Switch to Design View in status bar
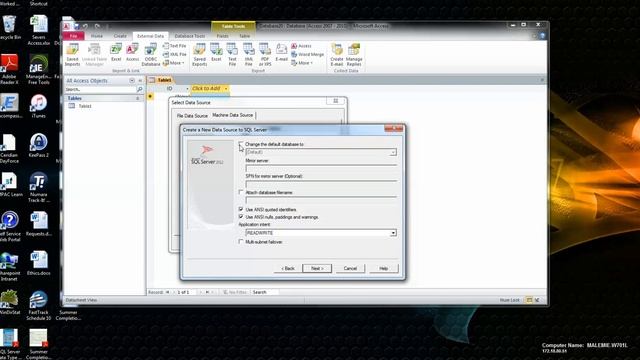The image size is (640, 360). click(537, 300)
